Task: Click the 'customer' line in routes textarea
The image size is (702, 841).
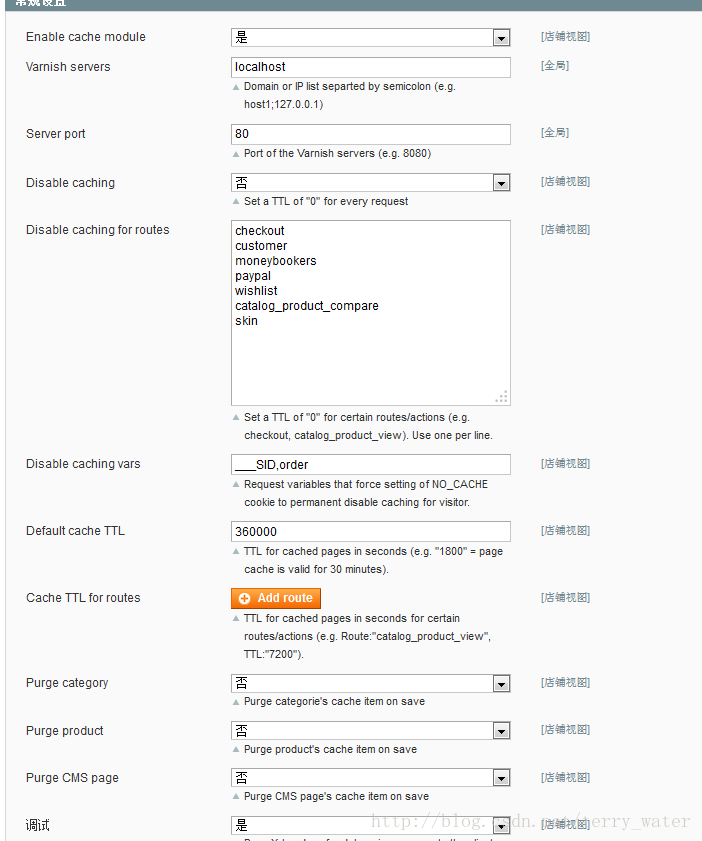Action: (x=261, y=246)
